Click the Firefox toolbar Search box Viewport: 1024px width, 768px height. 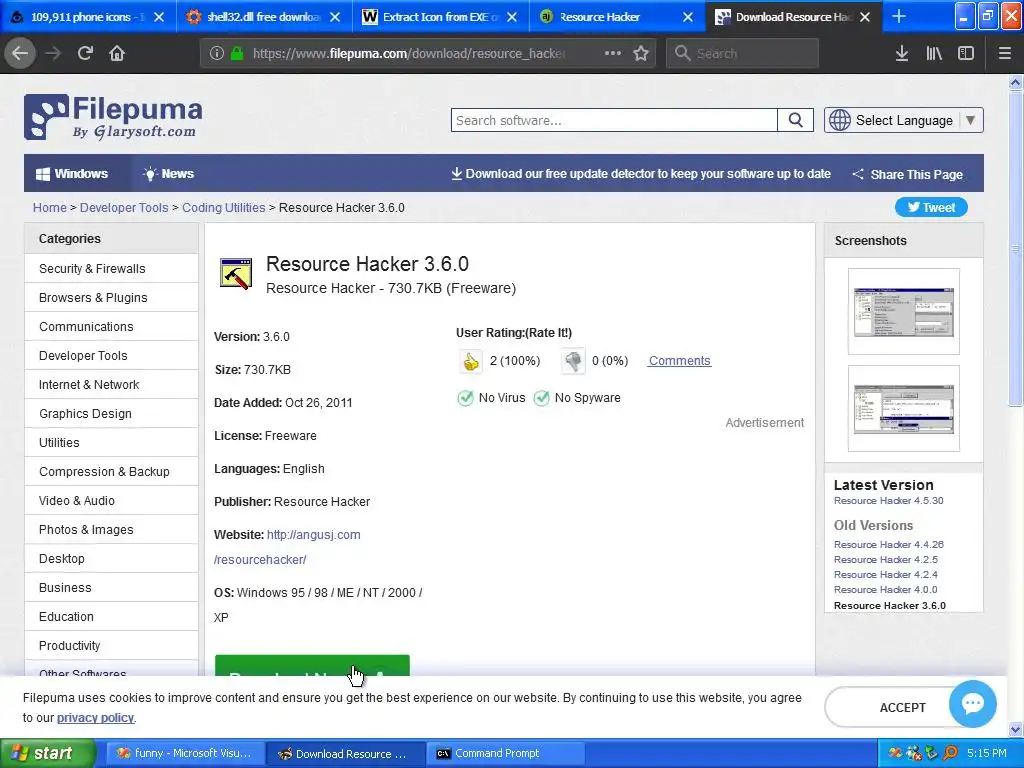click(742, 53)
